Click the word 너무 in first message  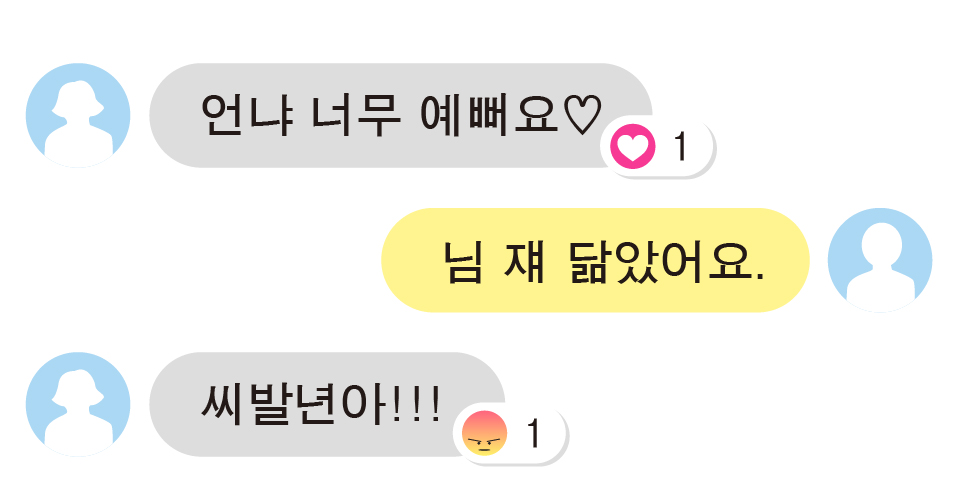click(x=356, y=115)
